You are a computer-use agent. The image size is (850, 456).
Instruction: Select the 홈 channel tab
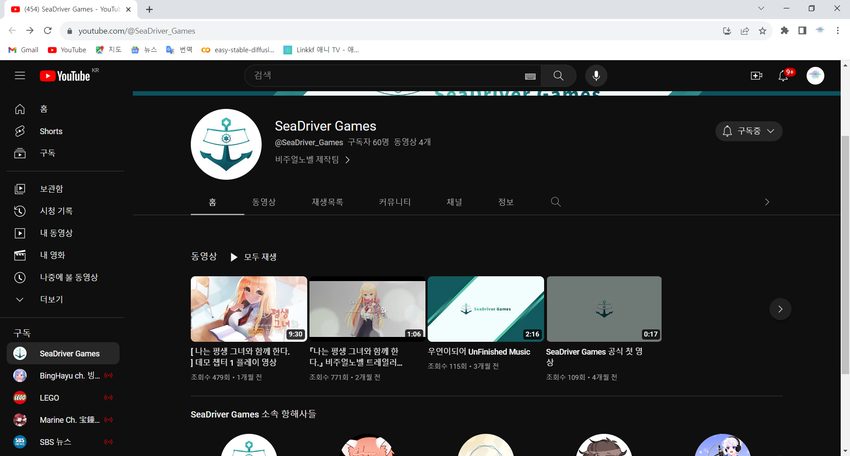pyautogui.click(x=212, y=202)
